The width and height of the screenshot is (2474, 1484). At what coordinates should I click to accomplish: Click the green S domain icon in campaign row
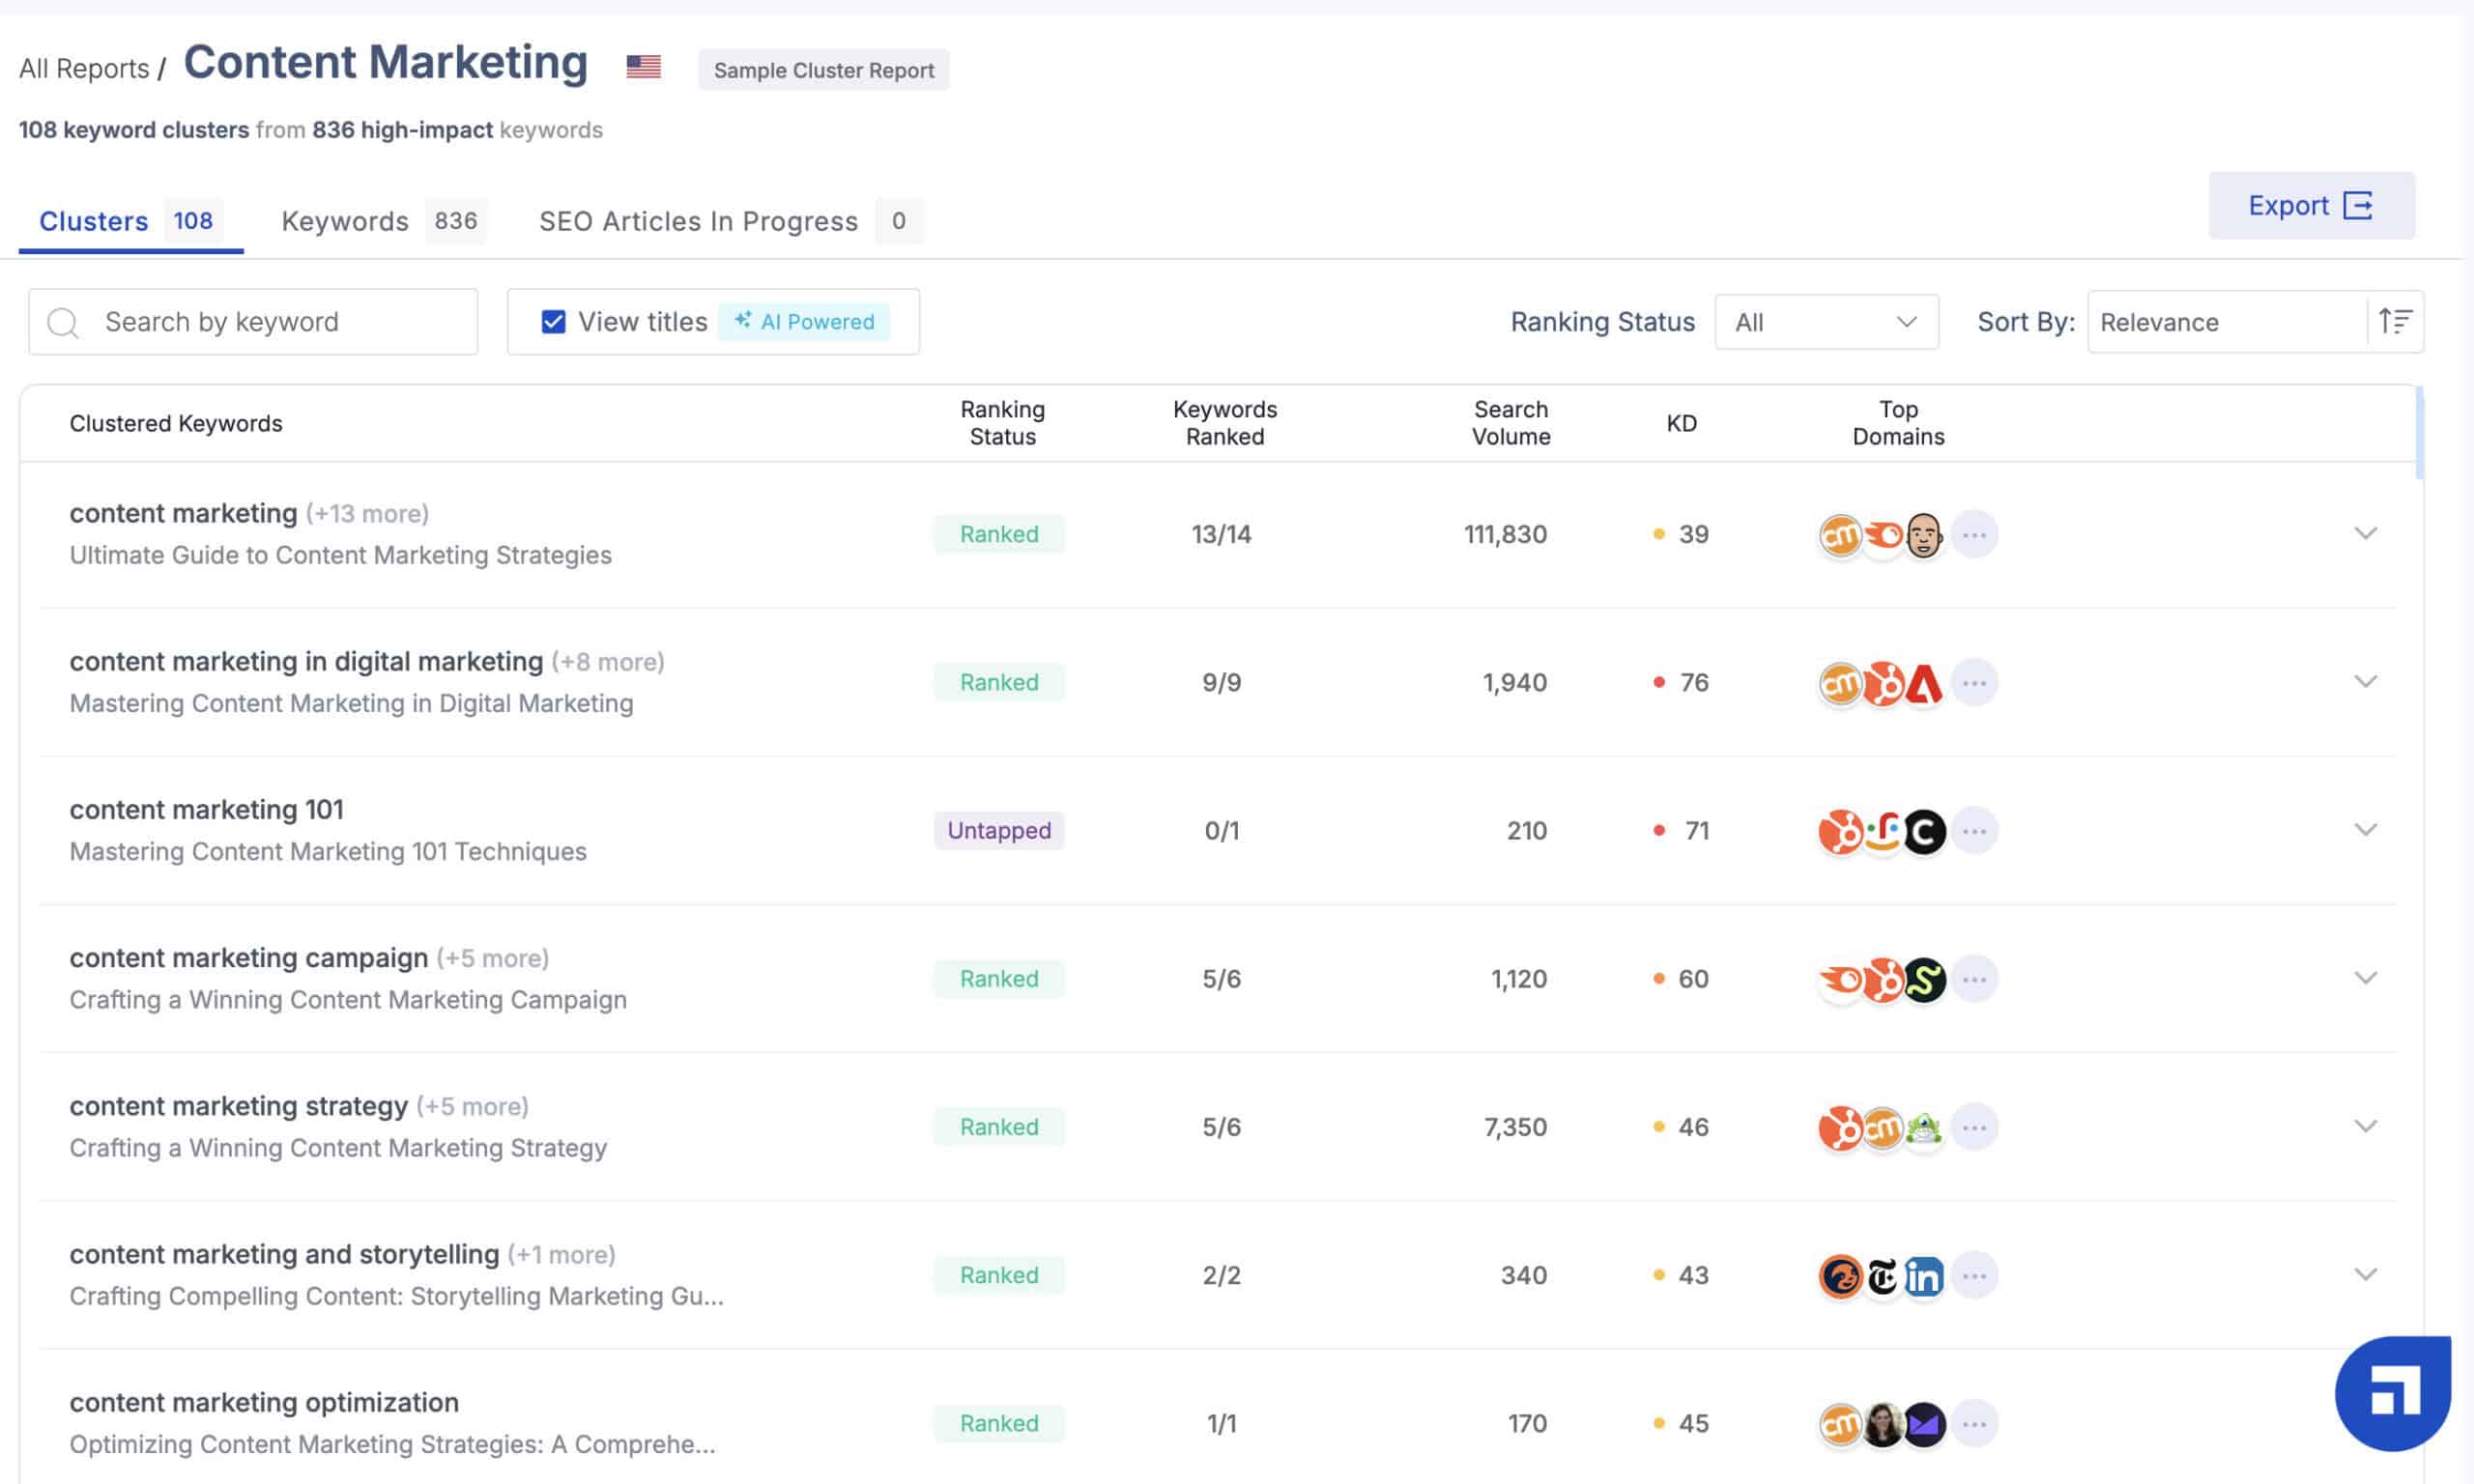1923,979
